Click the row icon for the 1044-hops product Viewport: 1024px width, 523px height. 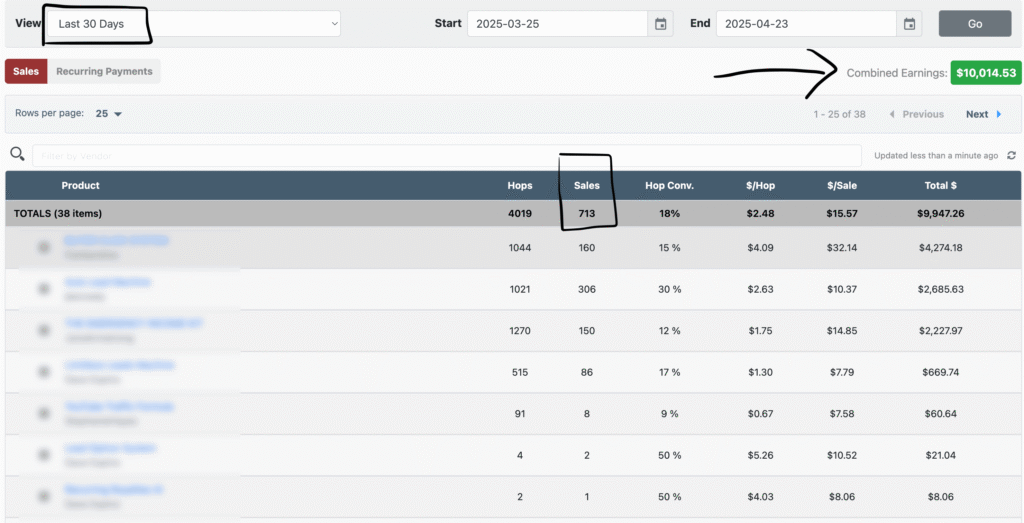[44, 247]
